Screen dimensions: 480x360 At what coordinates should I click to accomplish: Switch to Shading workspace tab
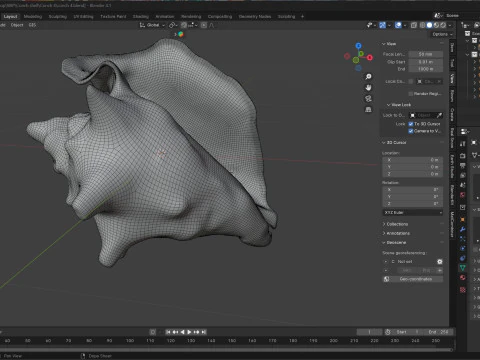[141, 16]
